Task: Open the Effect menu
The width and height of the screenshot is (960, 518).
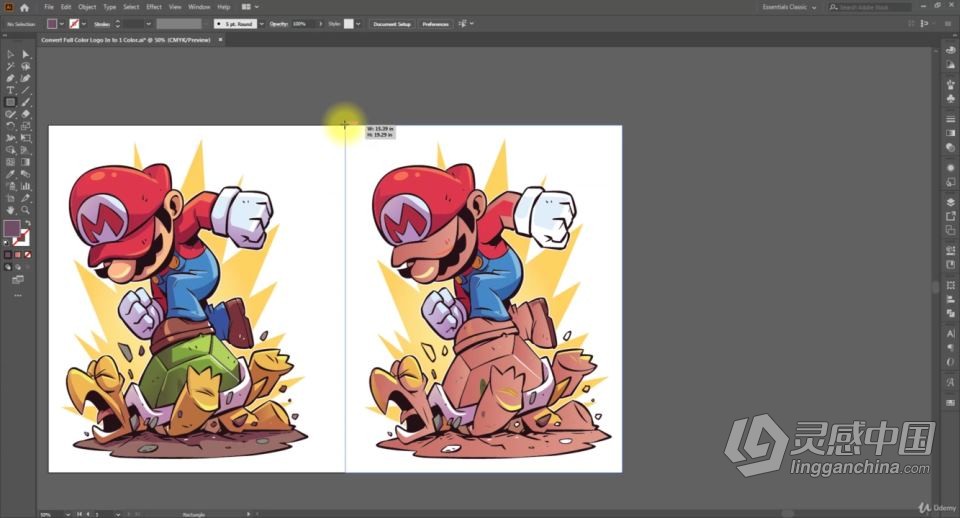Action: 154,7
